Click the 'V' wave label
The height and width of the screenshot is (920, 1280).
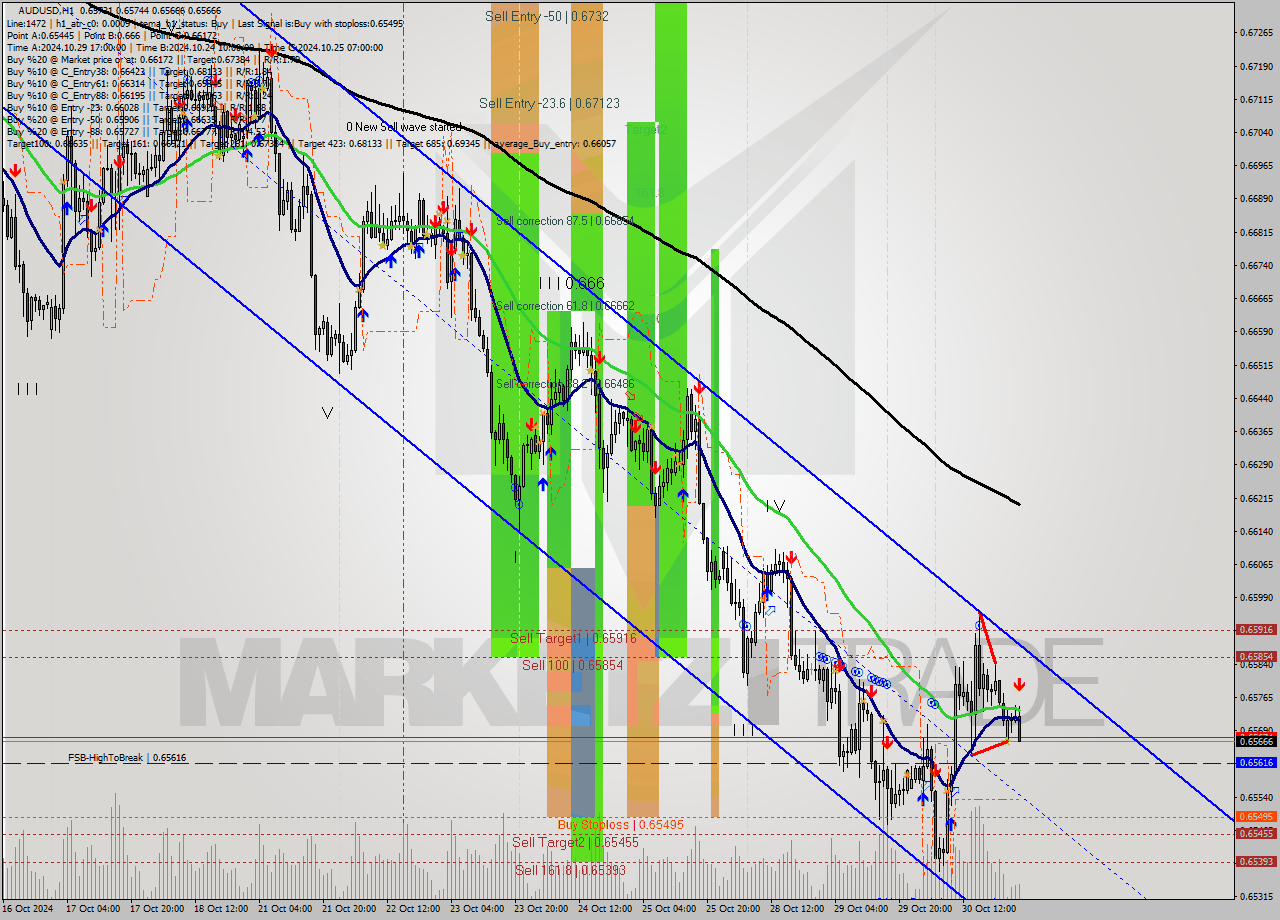(x=327, y=412)
